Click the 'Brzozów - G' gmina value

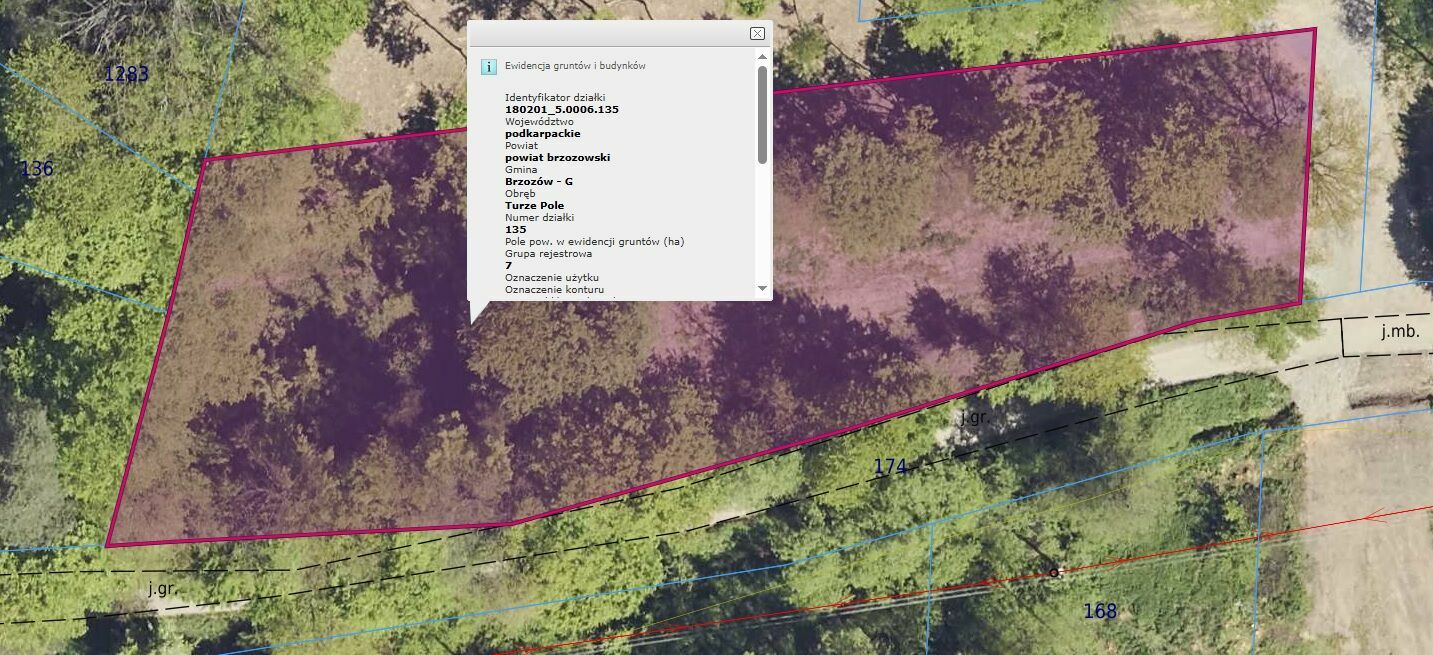click(x=539, y=182)
